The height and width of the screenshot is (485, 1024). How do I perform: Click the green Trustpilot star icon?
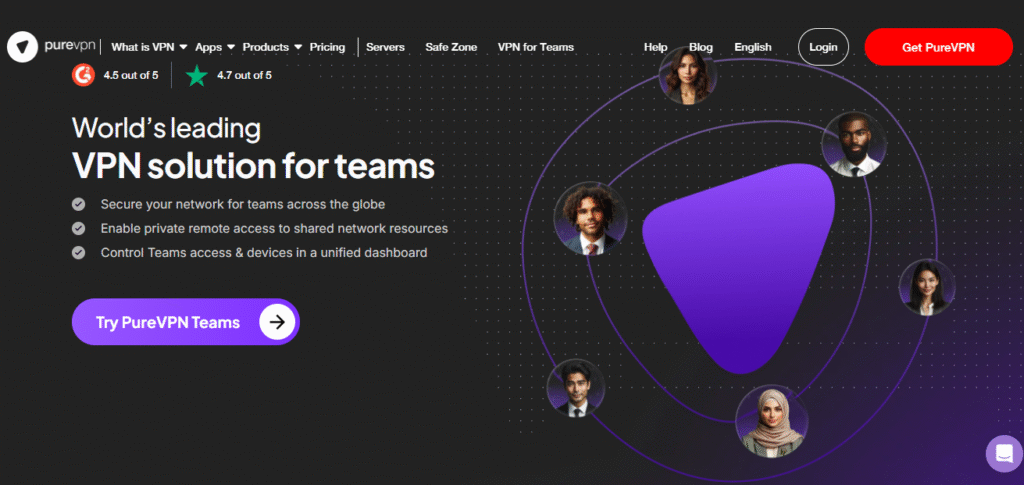197,75
